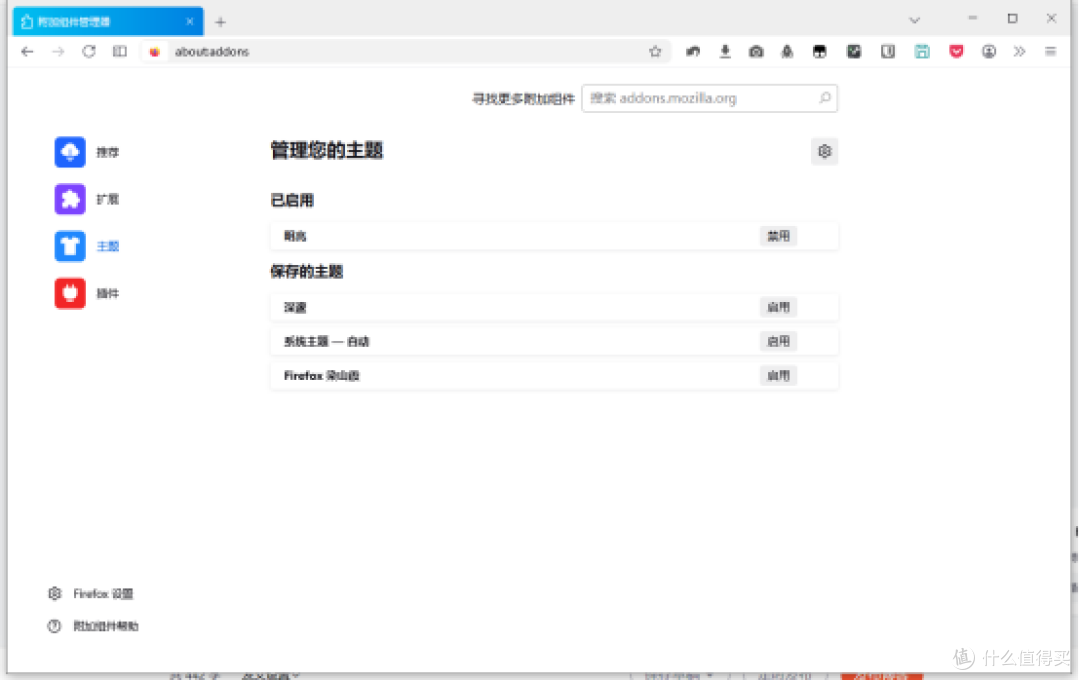Open the 插件 label in sidebar
The height and width of the screenshot is (680, 1080).
point(108,293)
